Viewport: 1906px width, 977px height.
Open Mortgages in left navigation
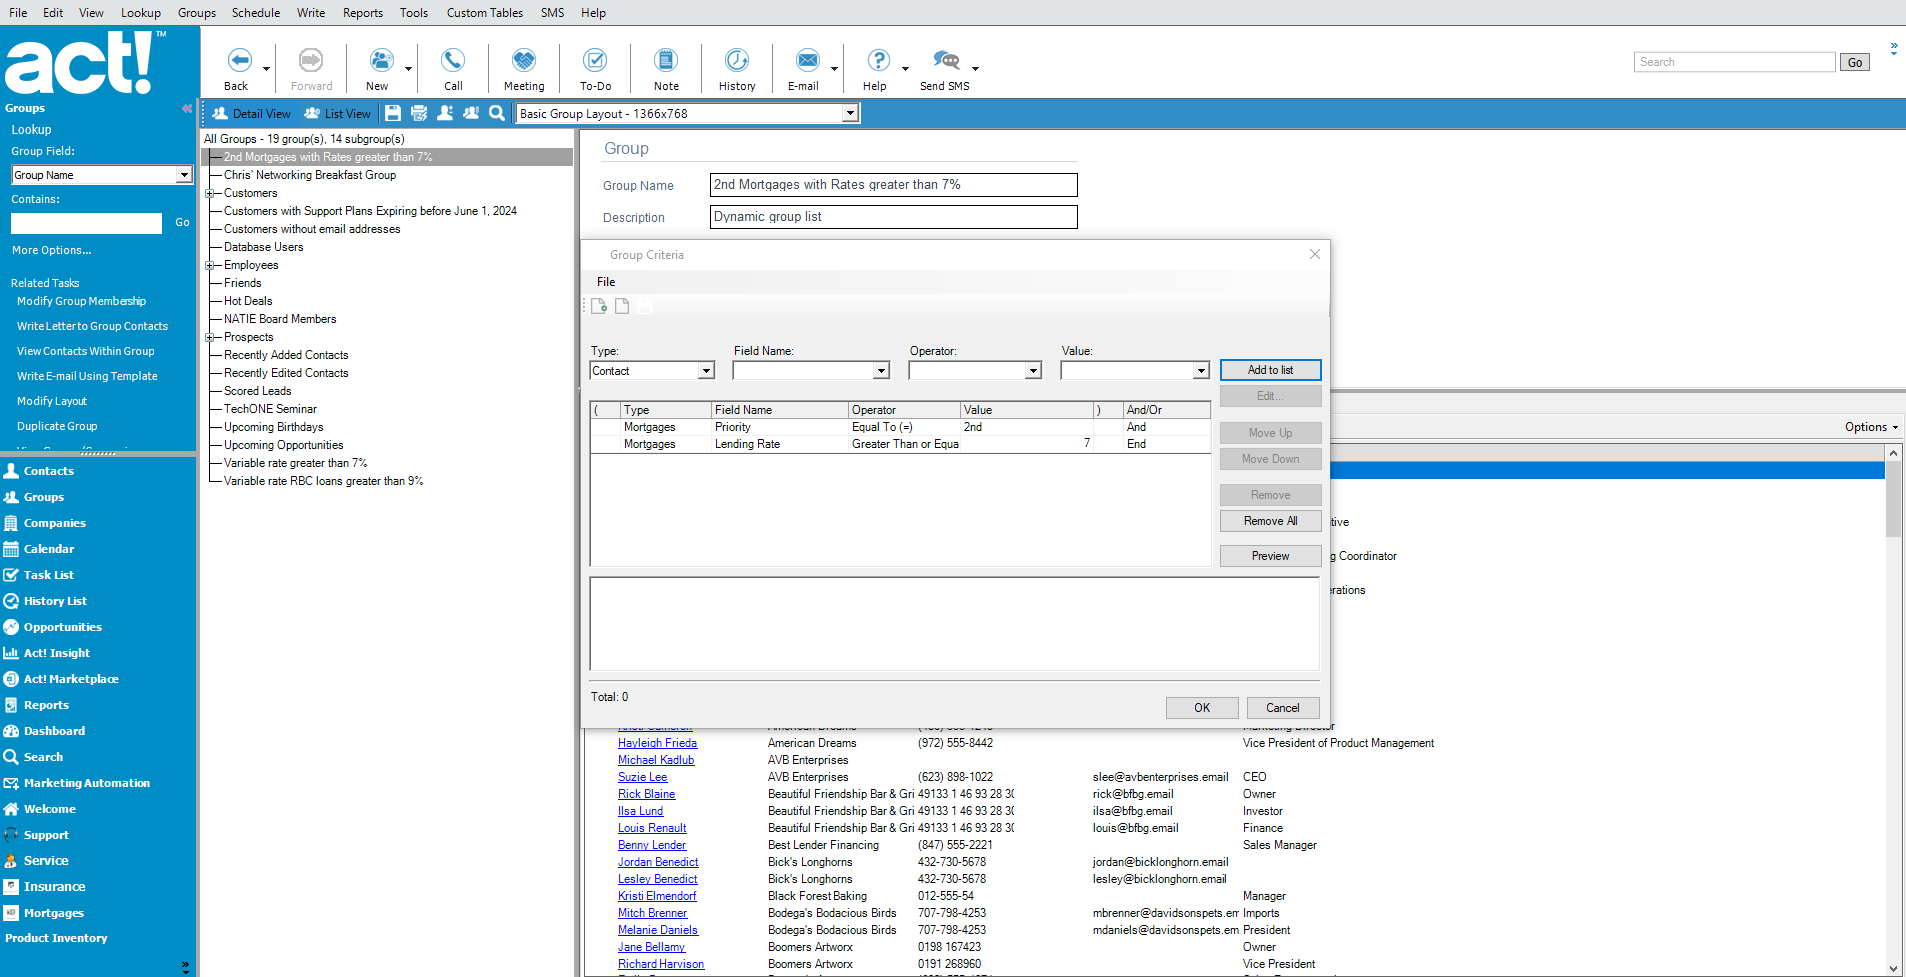point(54,913)
